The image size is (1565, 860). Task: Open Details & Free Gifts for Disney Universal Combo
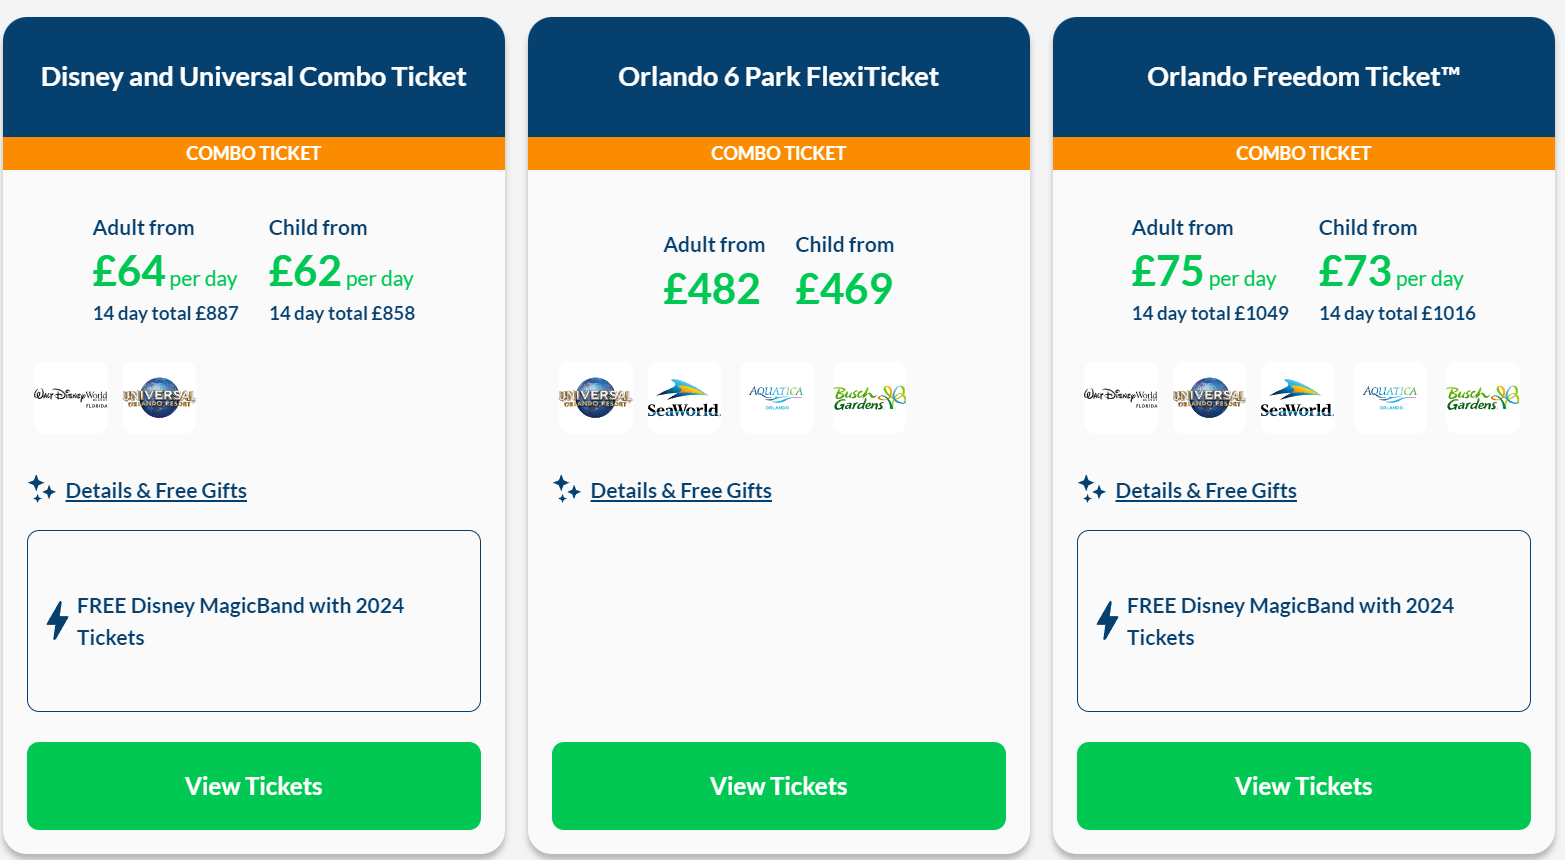(x=156, y=491)
